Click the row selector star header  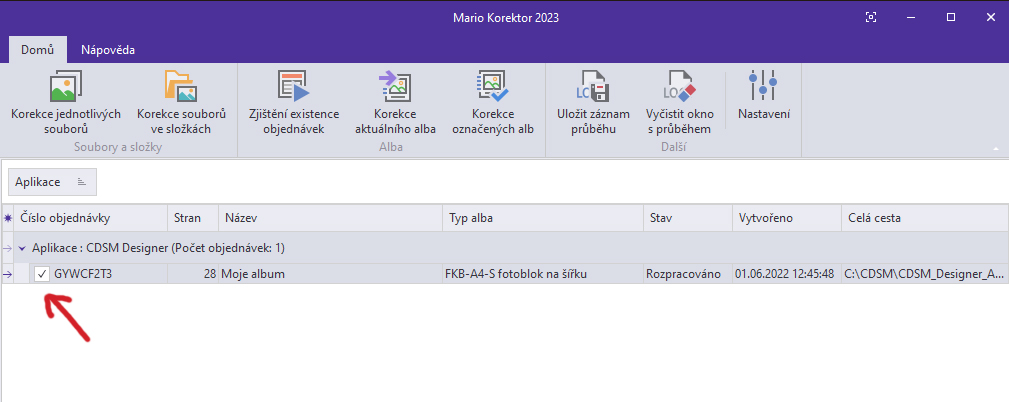8,218
